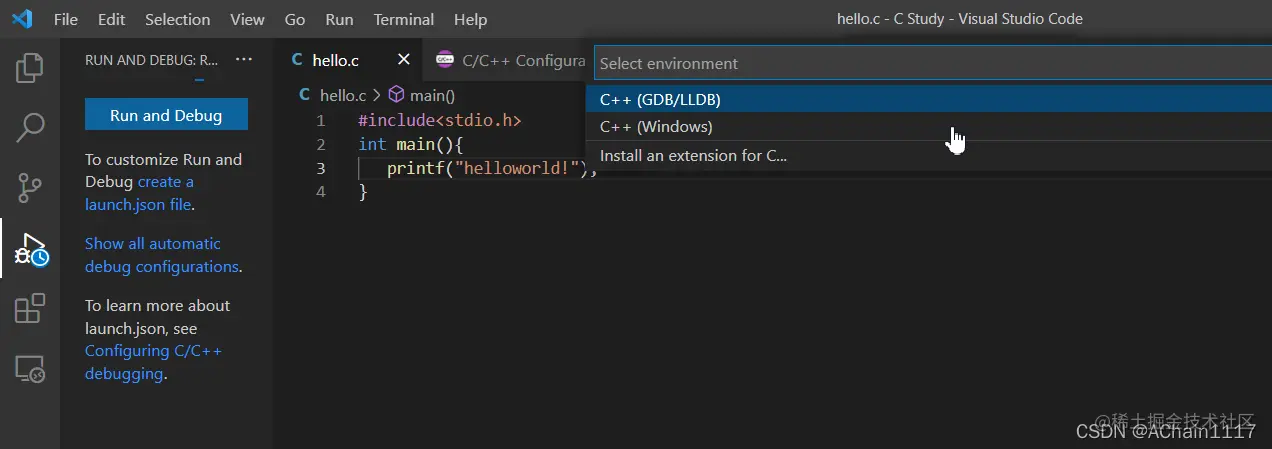The image size is (1272, 449).
Task: Open the Help menu
Action: click(x=470, y=19)
